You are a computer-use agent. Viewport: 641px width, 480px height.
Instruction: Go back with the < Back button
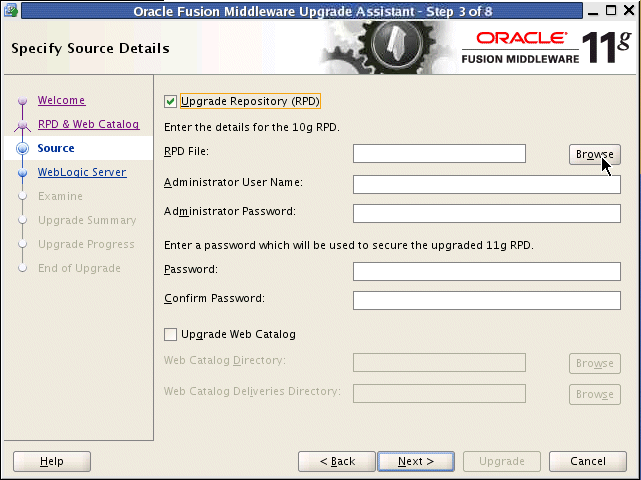click(x=337, y=462)
